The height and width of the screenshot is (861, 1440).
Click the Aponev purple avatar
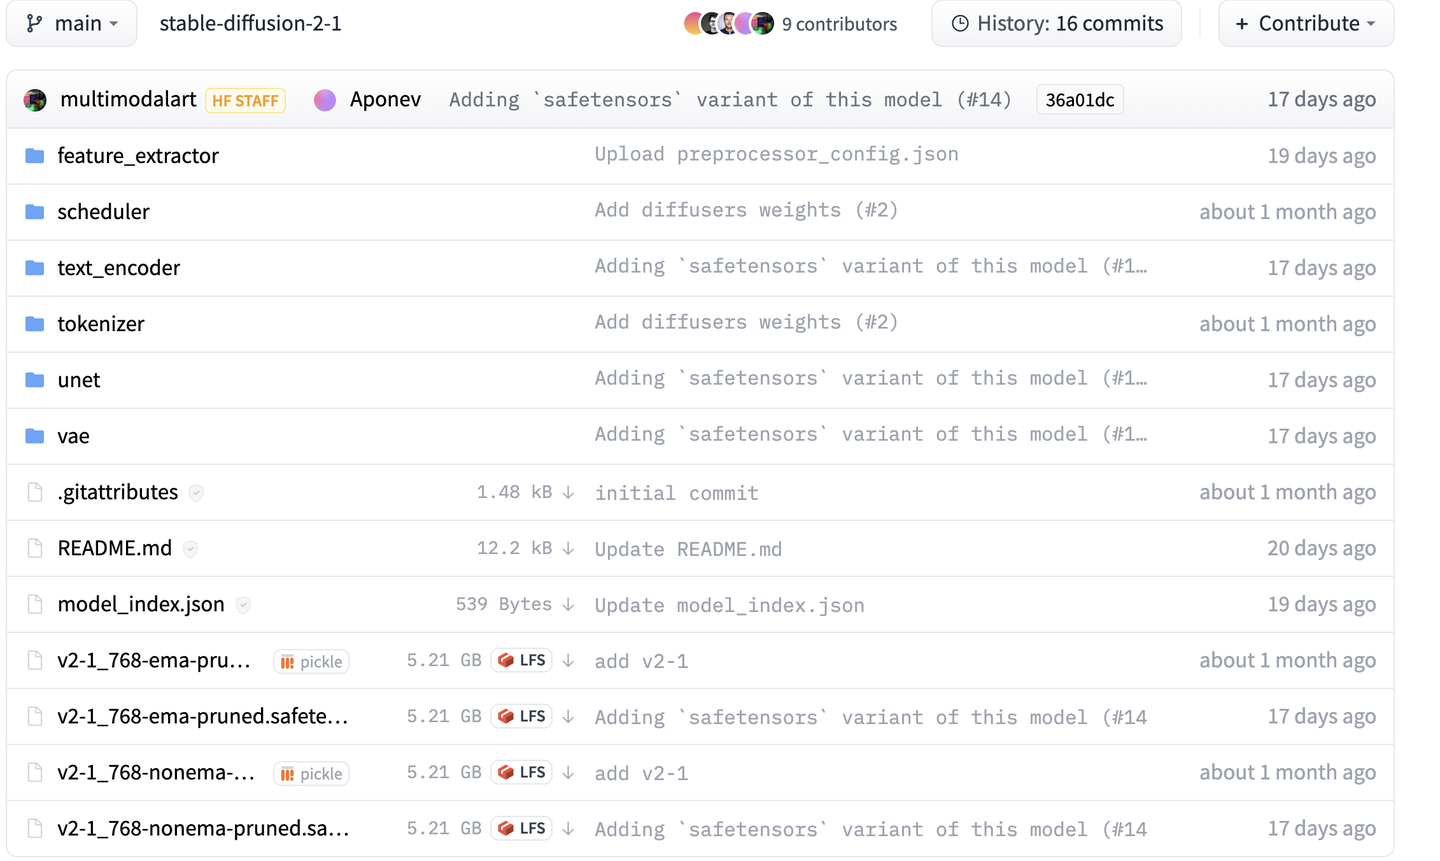click(x=325, y=100)
